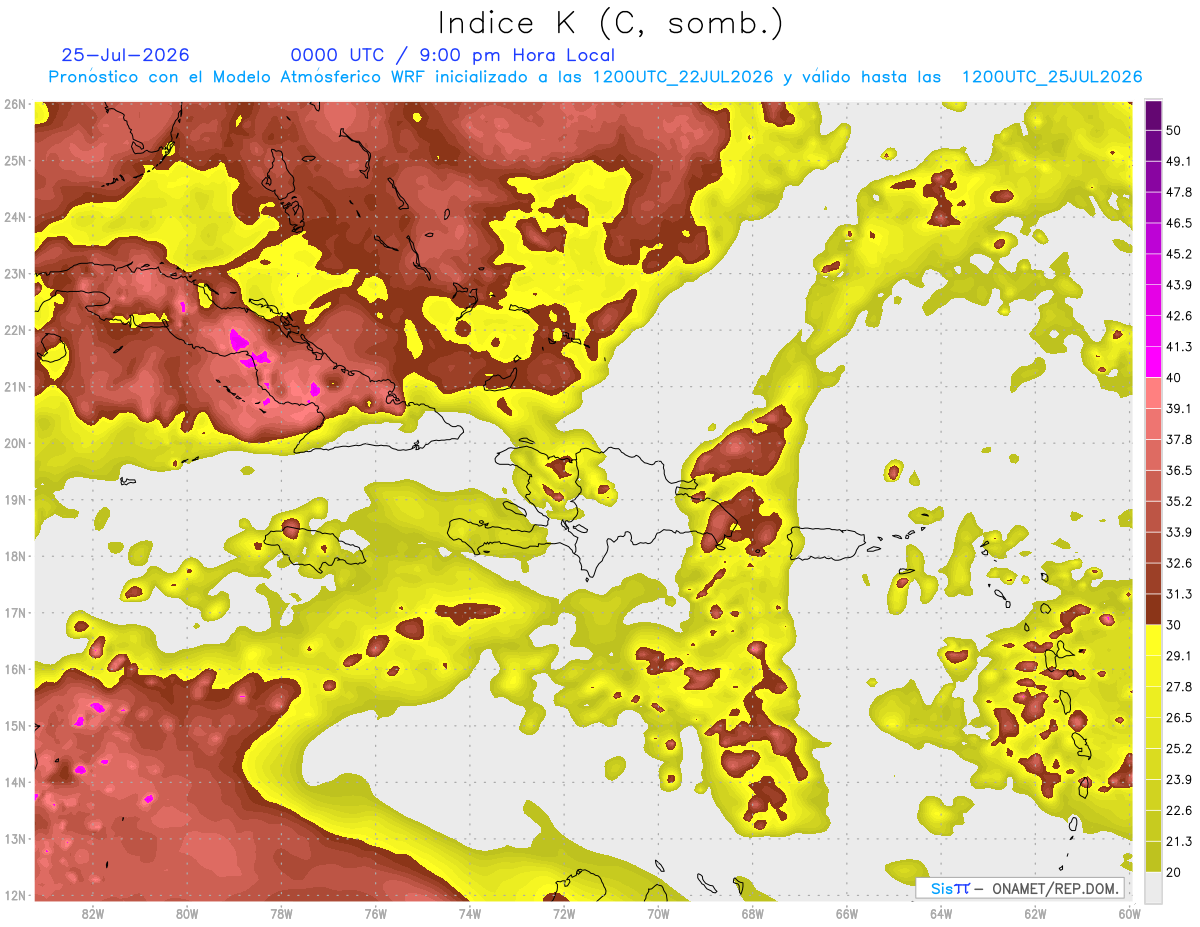Click colorbar value "49.1"
The width and height of the screenshot is (1200, 927).
click(1179, 161)
